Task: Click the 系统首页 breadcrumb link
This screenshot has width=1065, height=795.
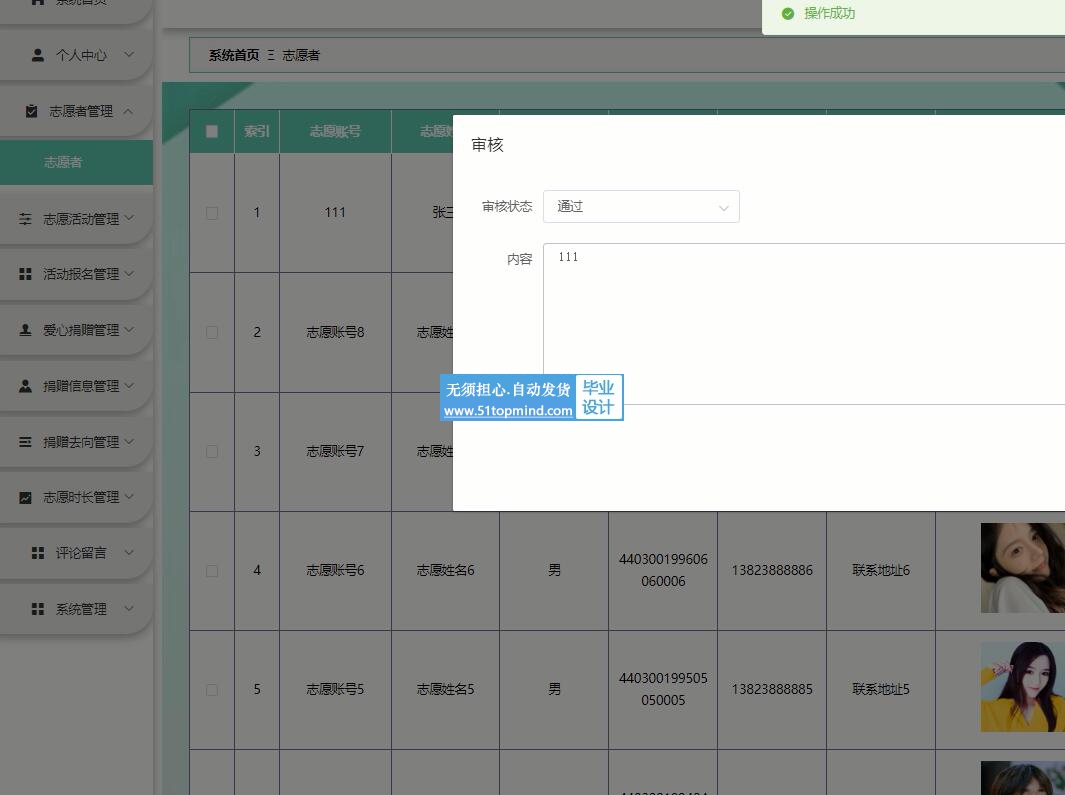Action: click(x=234, y=55)
